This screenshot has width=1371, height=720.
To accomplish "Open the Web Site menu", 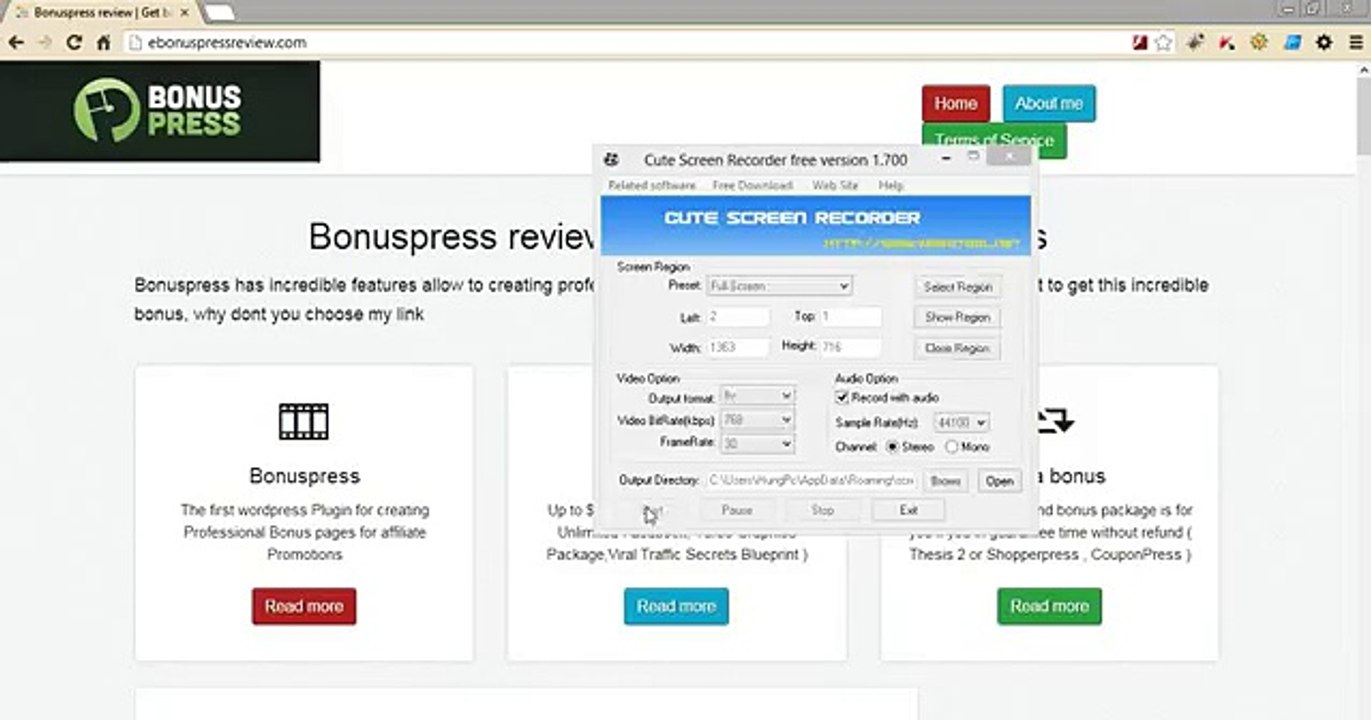I will pos(835,186).
